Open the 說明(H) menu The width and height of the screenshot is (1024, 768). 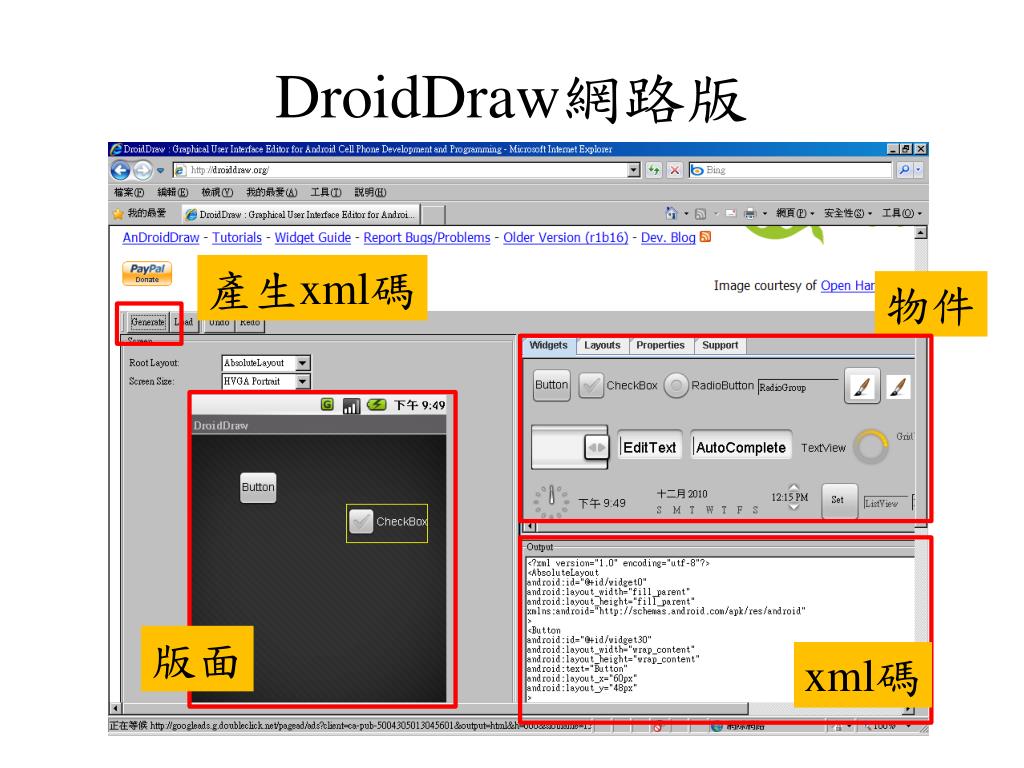370,193
